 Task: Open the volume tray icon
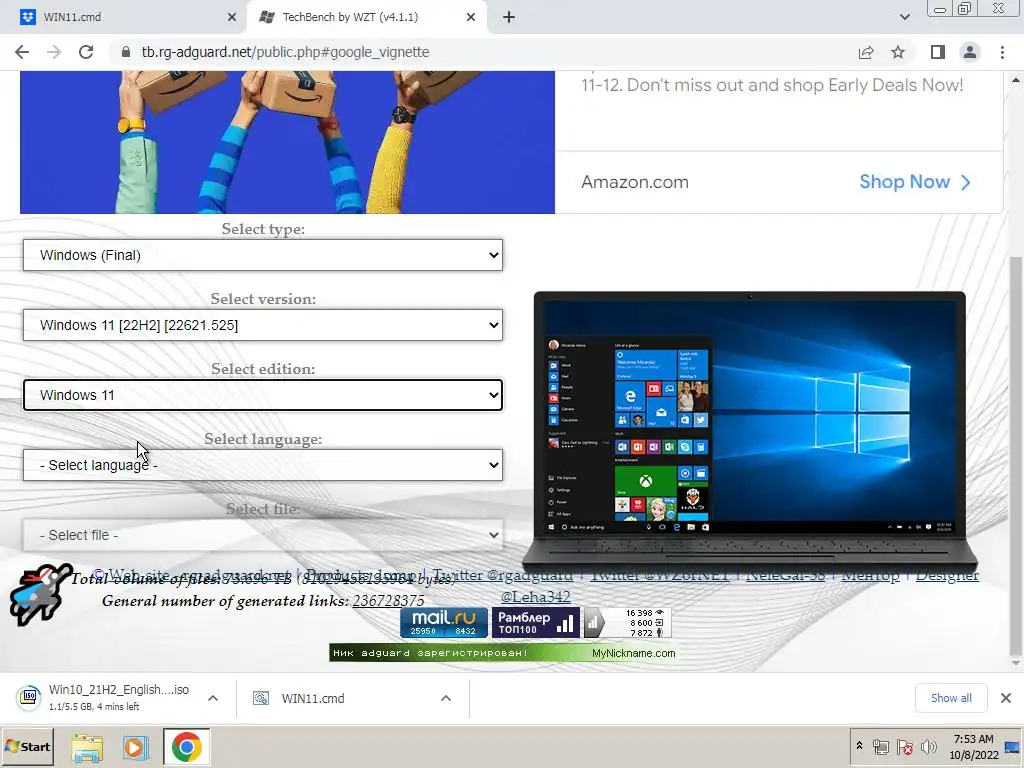click(x=928, y=746)
